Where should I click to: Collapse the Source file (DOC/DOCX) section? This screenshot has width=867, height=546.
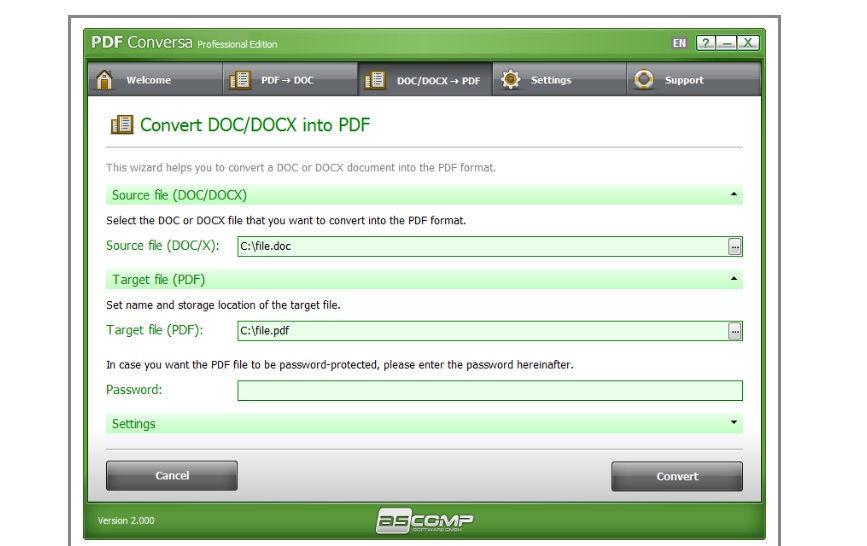point(734,194)
